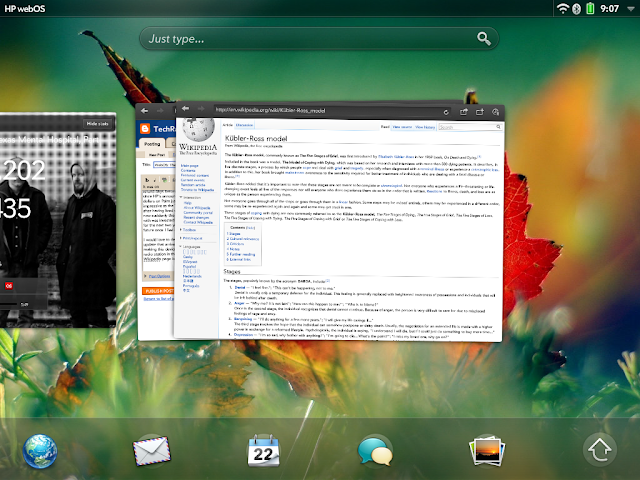Tap the Bluetooth status icon
The image size is (640, 480).
(x=576, y=9)
